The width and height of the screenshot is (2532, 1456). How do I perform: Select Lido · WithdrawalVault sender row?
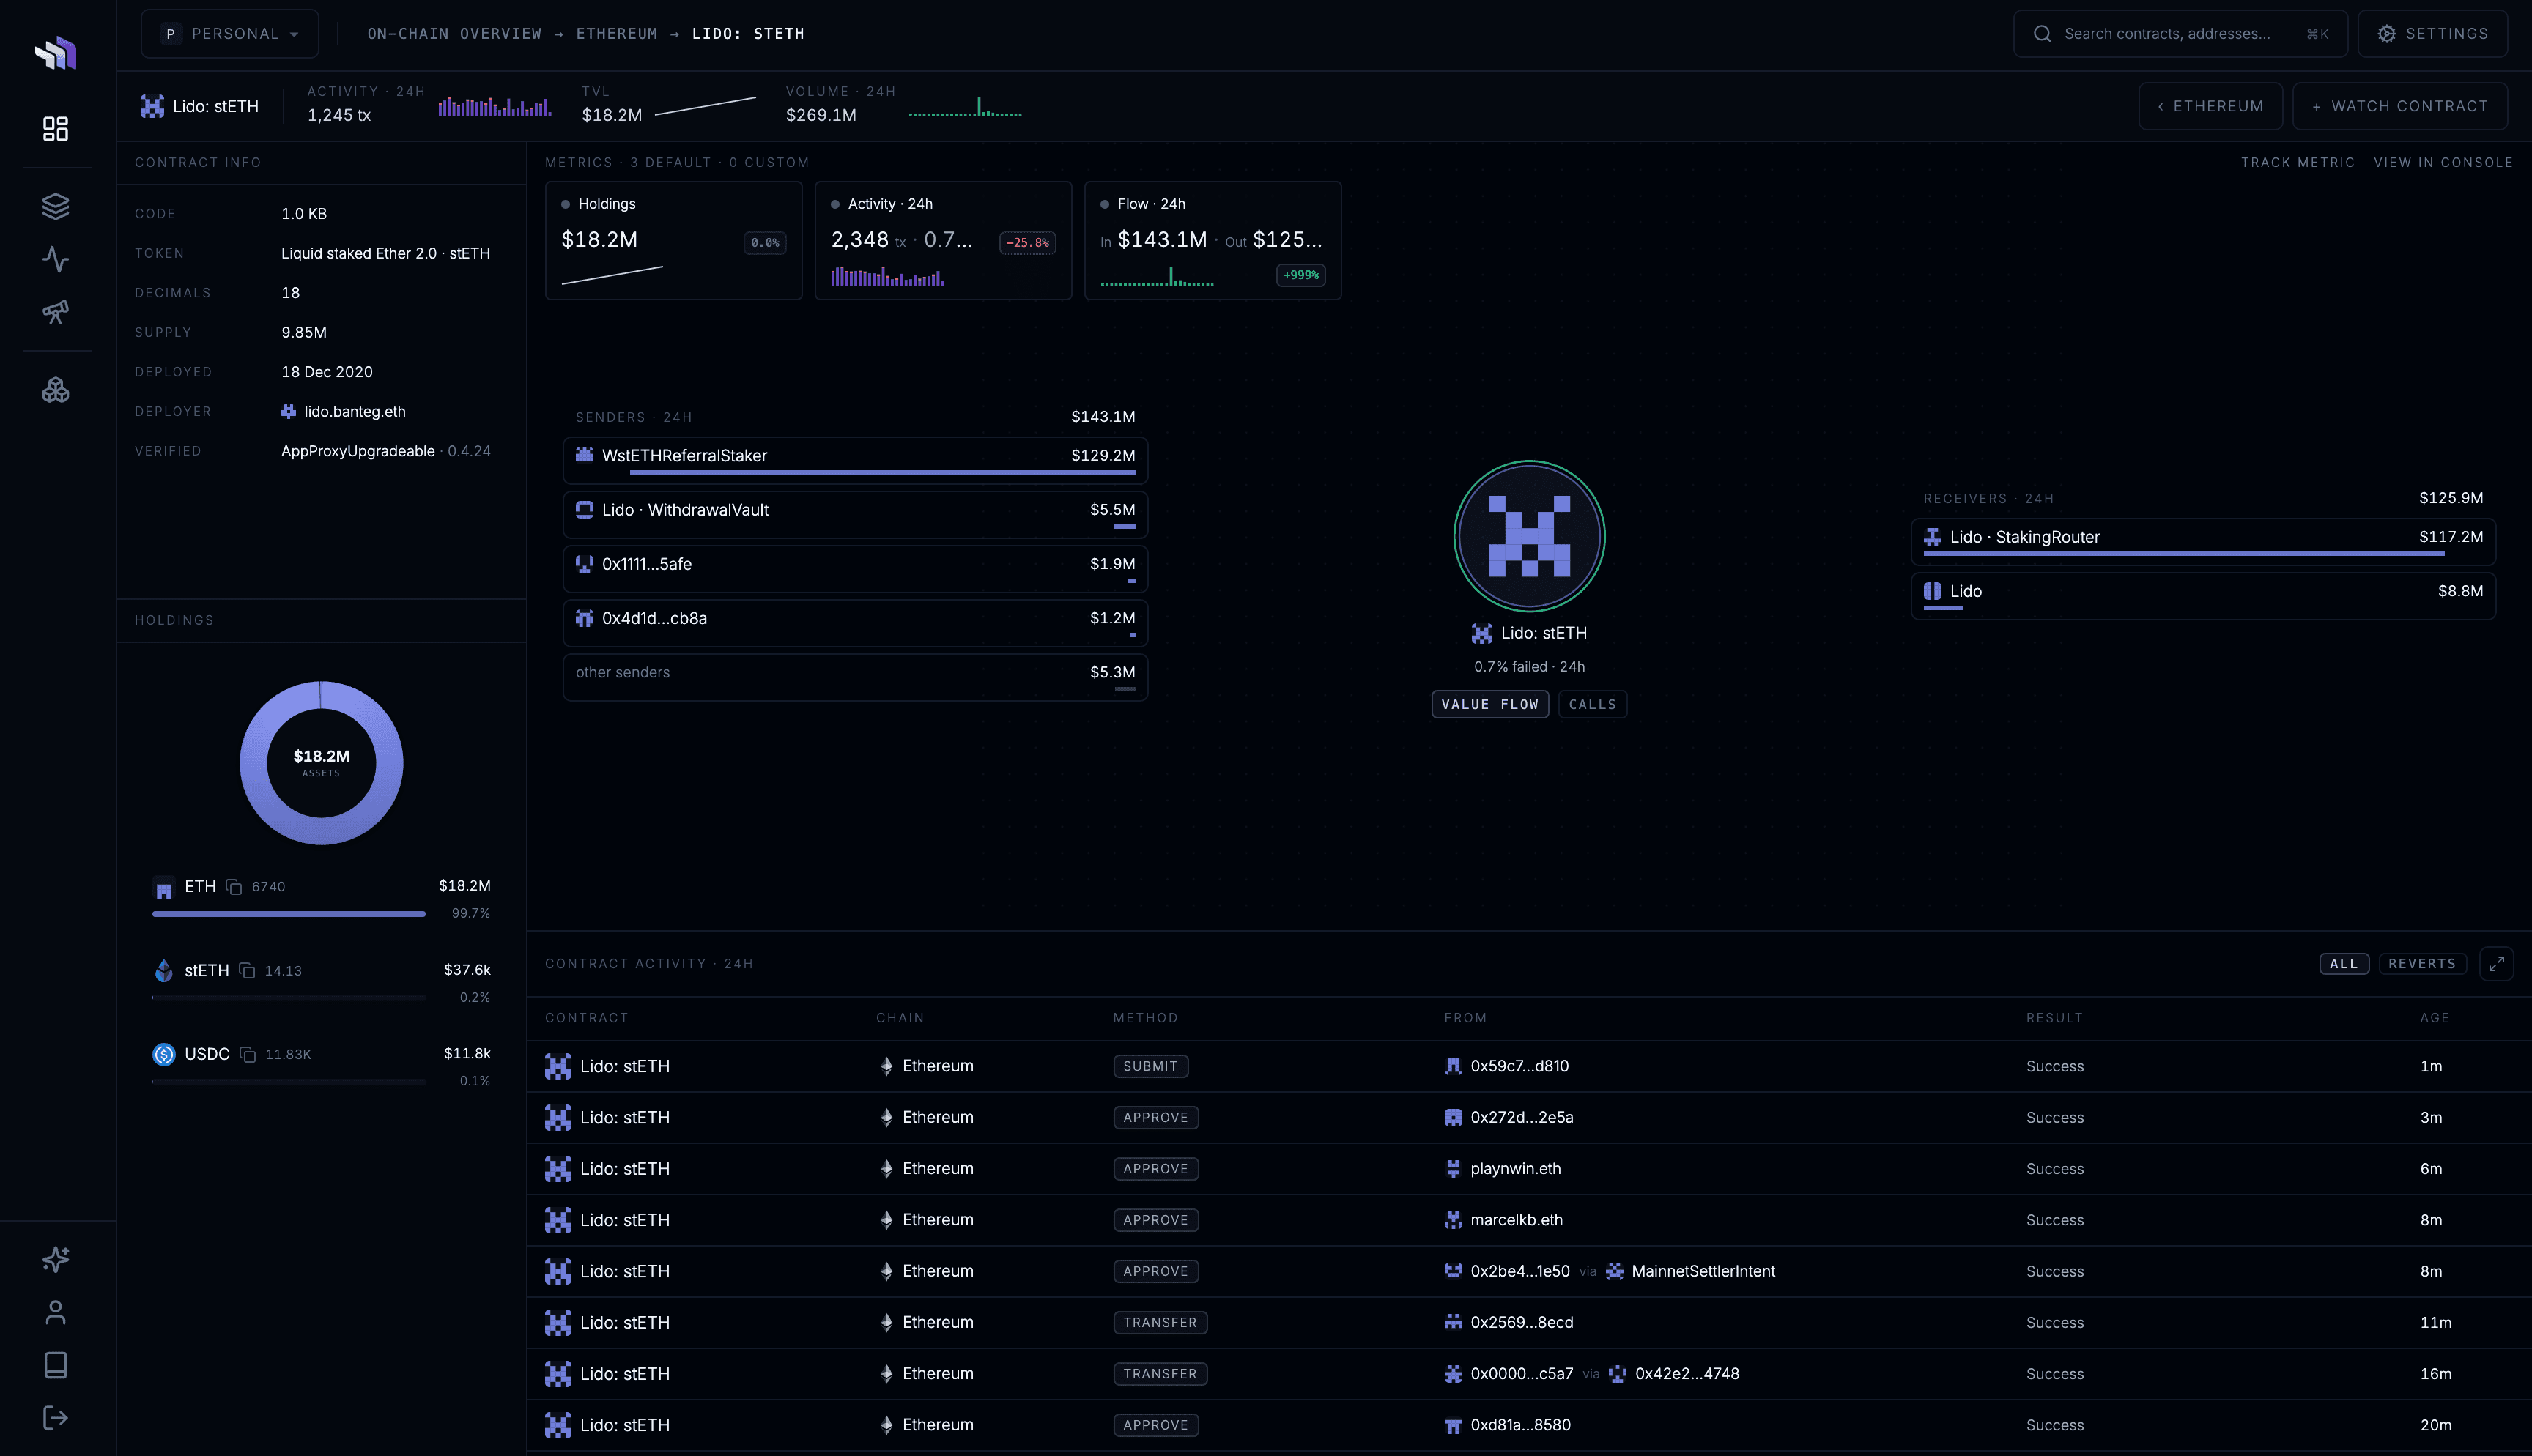855,515
